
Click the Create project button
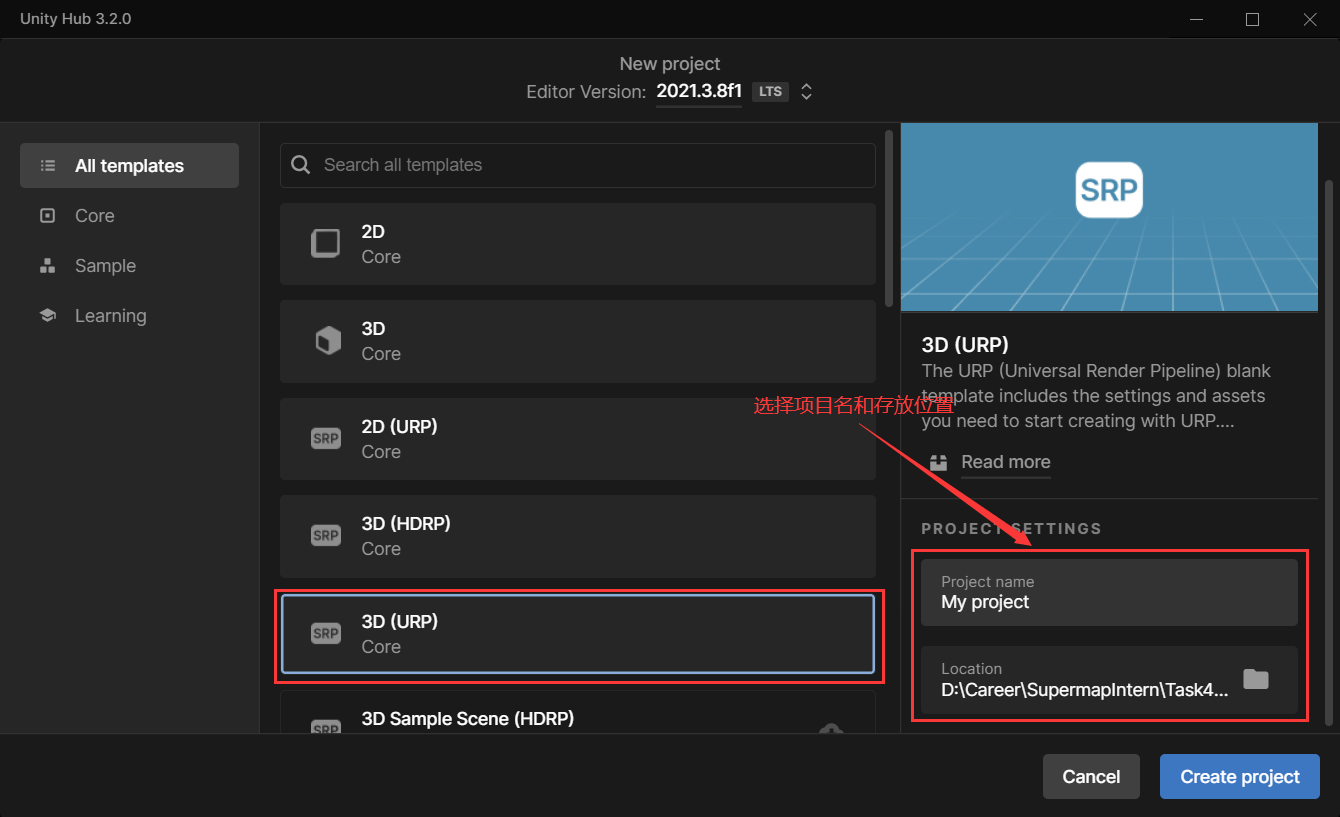[x=1240, y=777]
